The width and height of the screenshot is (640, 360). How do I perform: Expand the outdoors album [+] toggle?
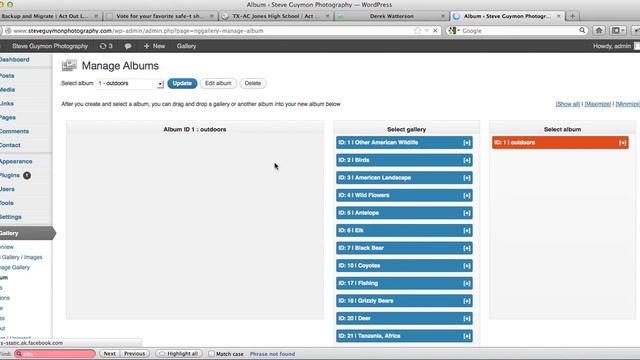[x=622, y=142]
